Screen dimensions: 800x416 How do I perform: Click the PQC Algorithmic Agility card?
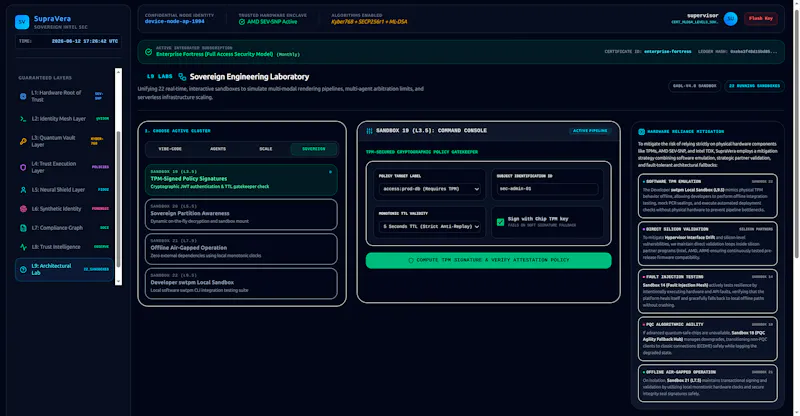pyautogui.click(x=708, y=339)
